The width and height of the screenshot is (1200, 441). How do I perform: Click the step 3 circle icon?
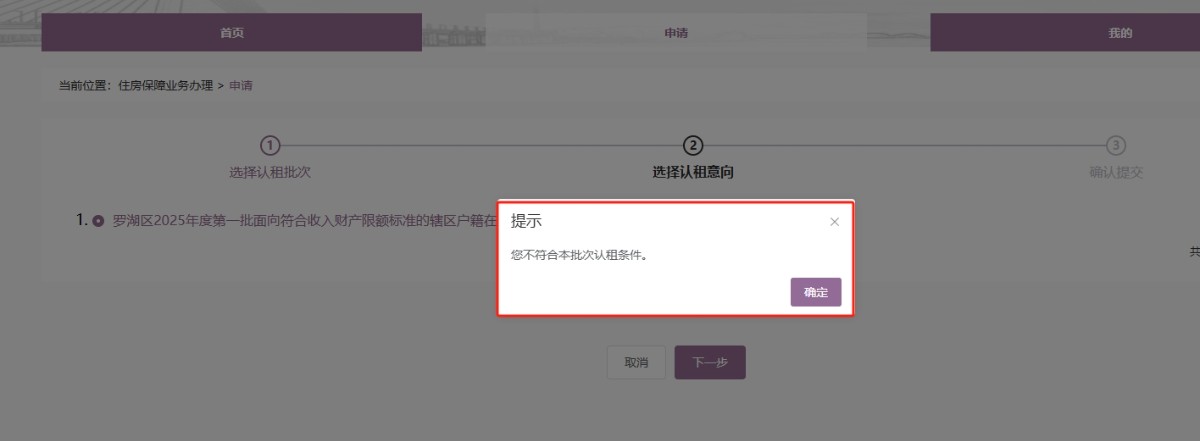point(1116,146)
